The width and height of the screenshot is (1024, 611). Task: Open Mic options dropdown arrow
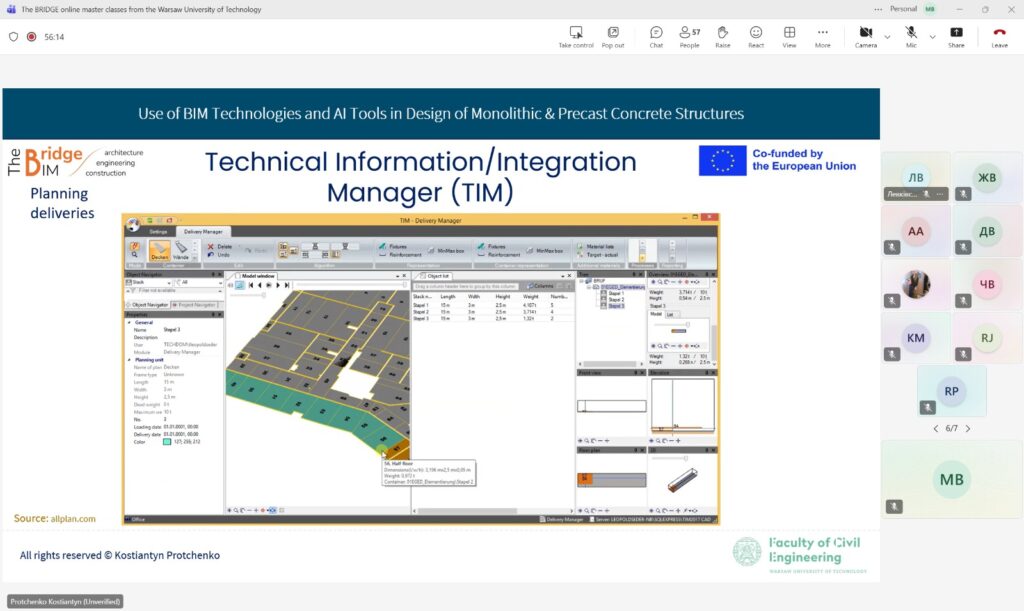tap(932, 37)
